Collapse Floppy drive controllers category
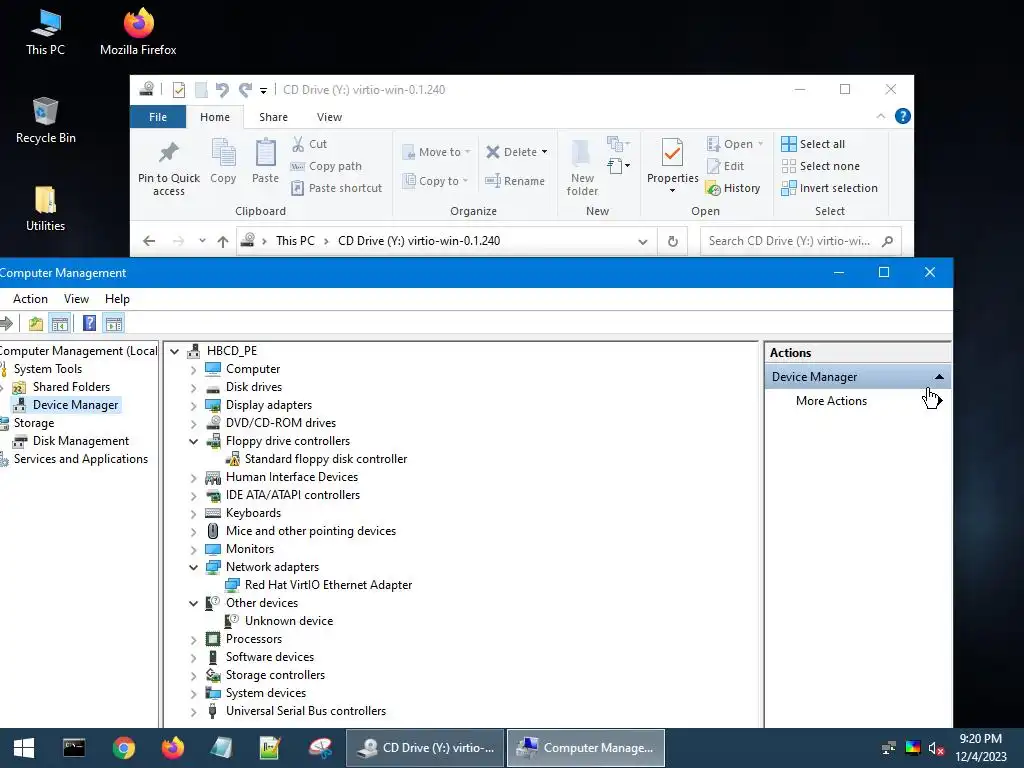The image size is (1024, 768). click(193, 441)
